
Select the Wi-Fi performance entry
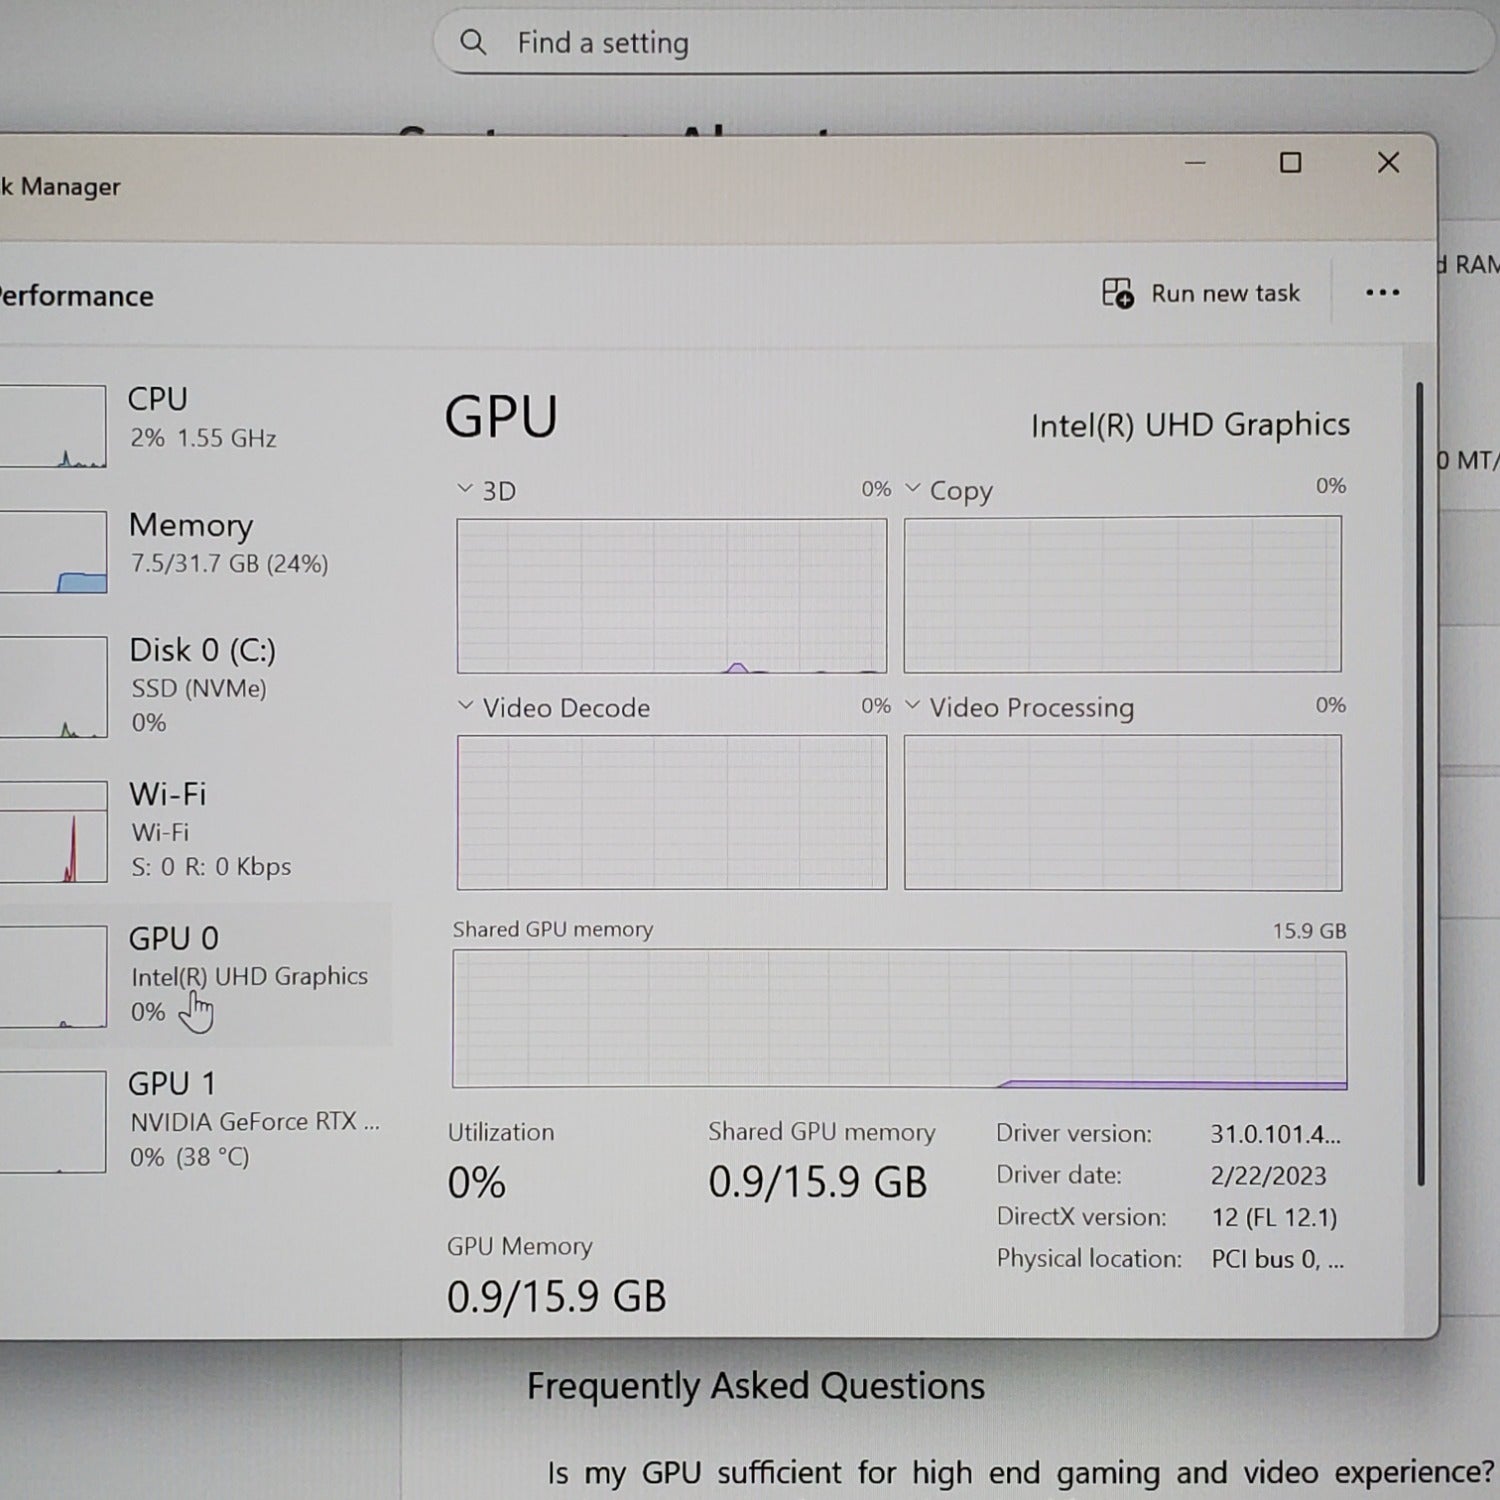202,829
